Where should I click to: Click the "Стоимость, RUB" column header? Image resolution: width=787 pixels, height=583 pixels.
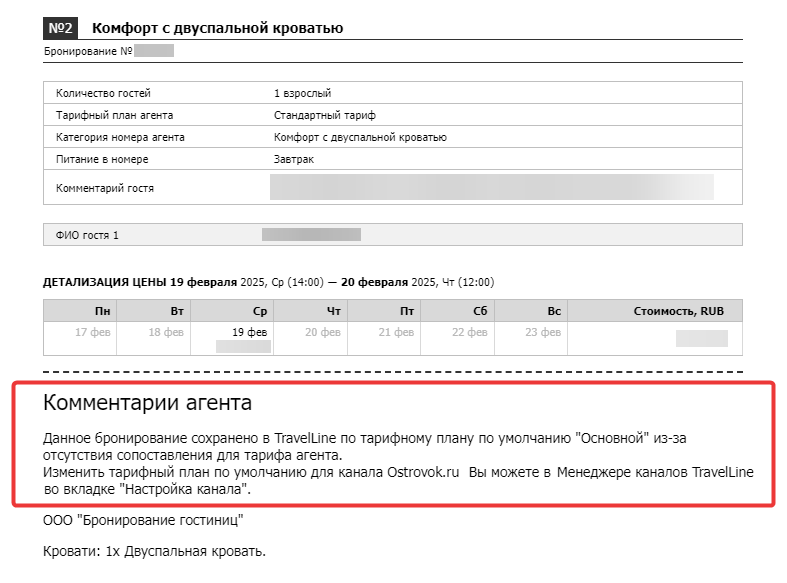click(679, 311)
